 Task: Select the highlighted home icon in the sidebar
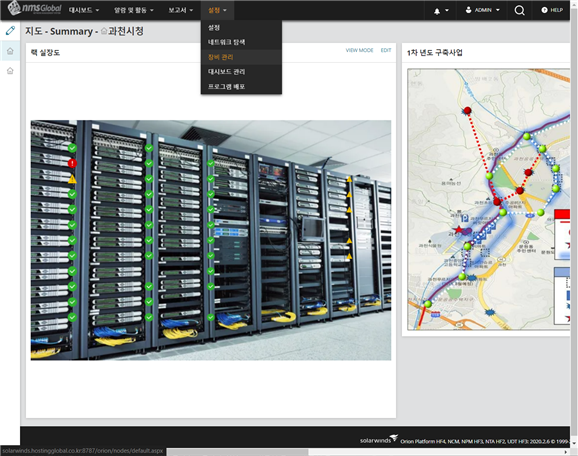pos(10,51)
